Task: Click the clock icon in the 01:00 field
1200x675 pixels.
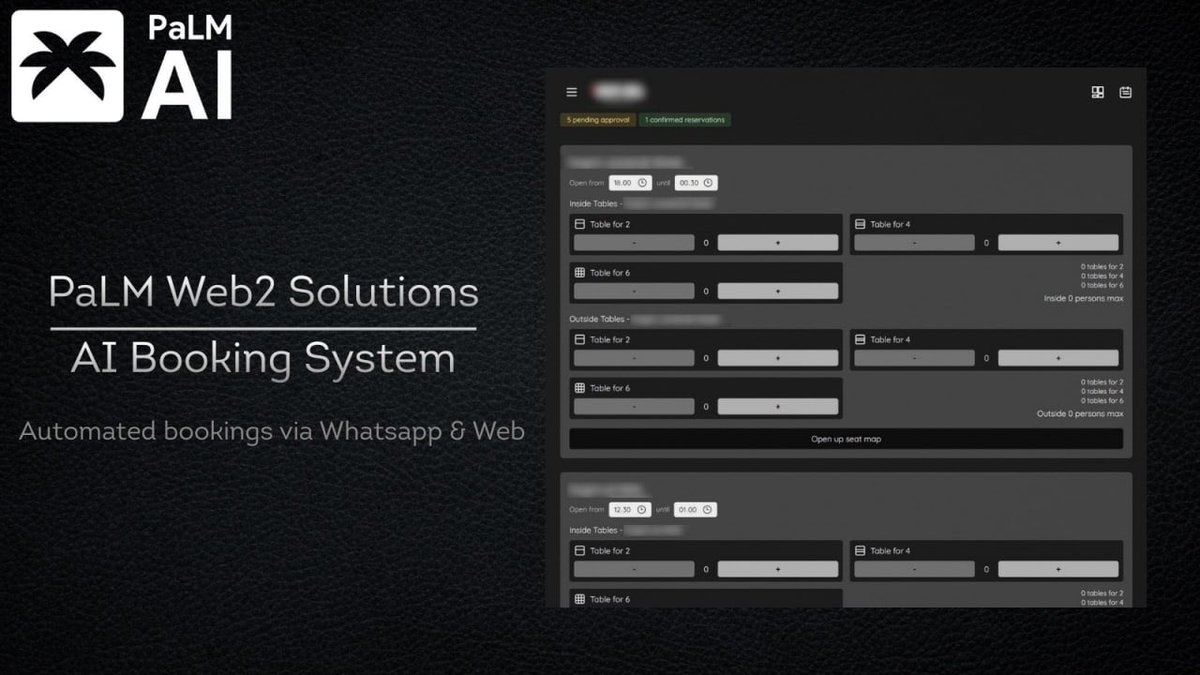Action: click(x=706, y=509)
